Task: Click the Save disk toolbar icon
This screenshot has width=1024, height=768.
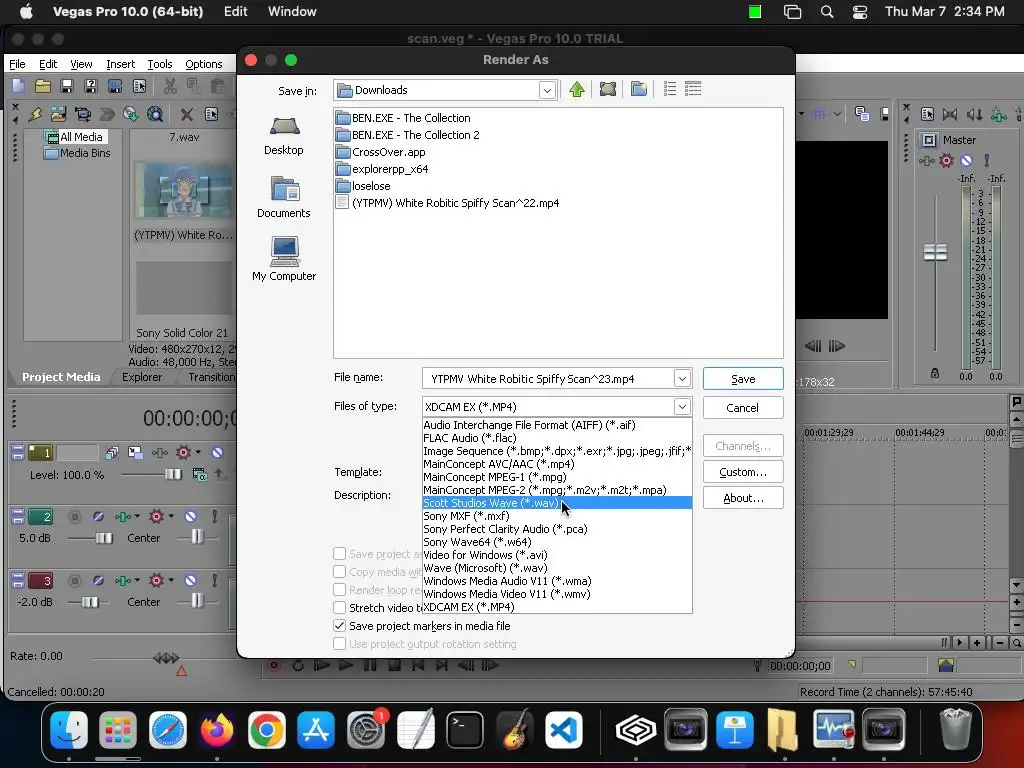Action: [x=67, y=86]
